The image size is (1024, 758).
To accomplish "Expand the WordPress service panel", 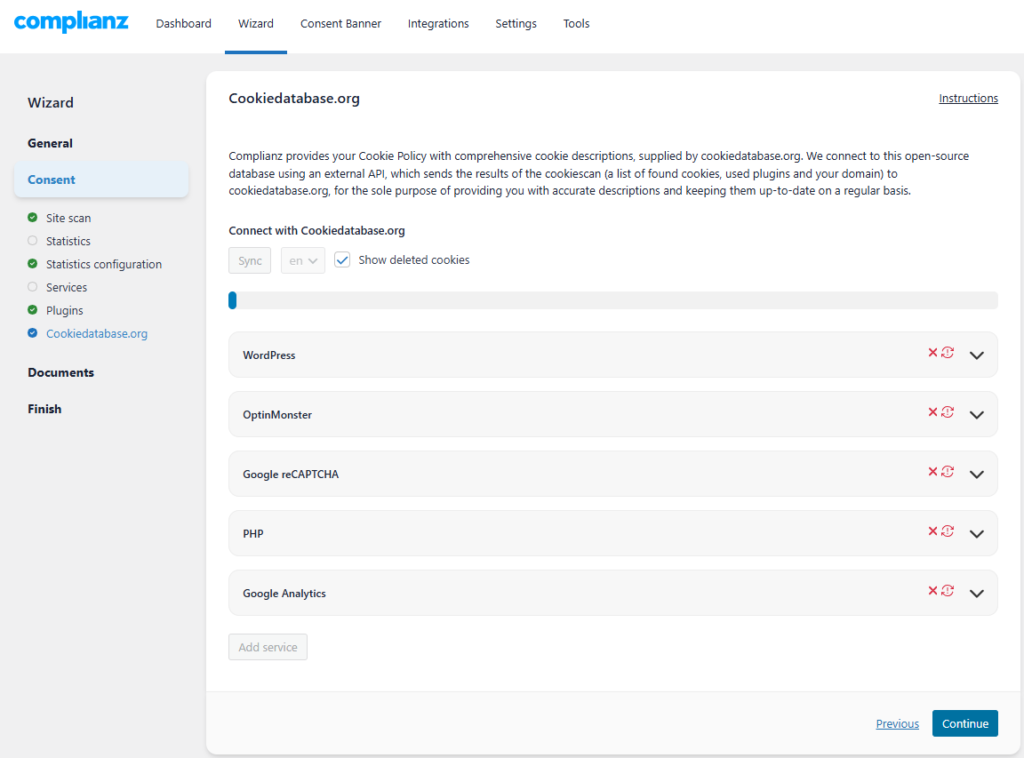I will [976, 355].
